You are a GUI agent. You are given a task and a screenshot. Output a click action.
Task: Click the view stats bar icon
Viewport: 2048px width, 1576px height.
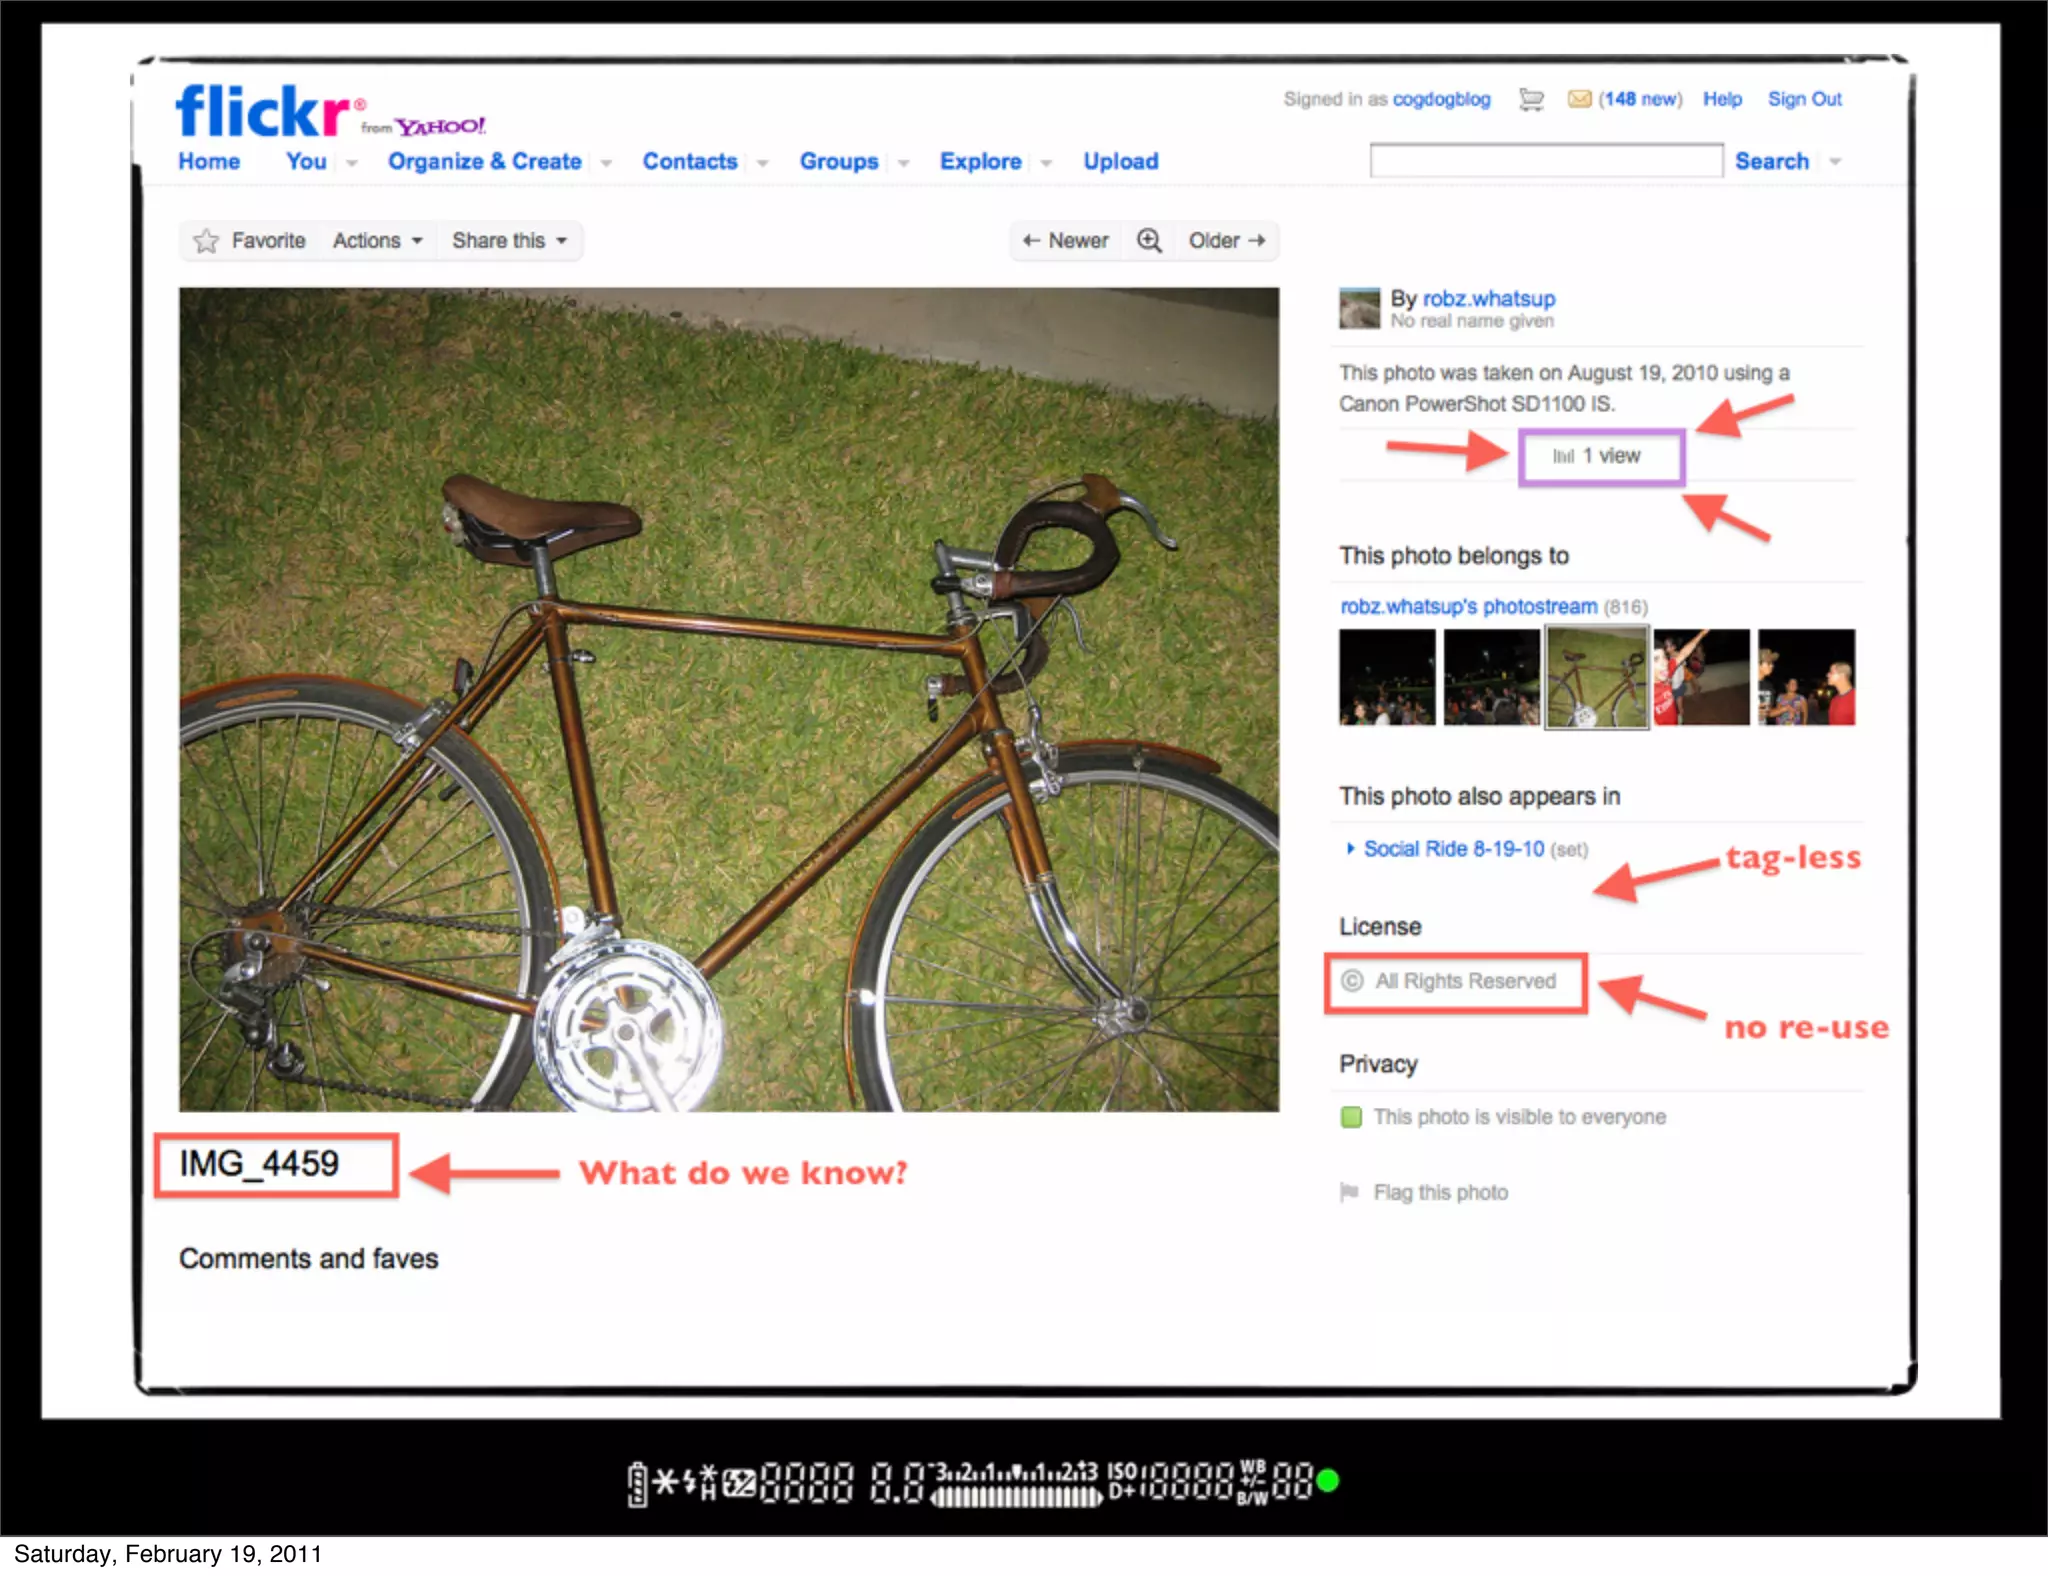click(1563, 457)
